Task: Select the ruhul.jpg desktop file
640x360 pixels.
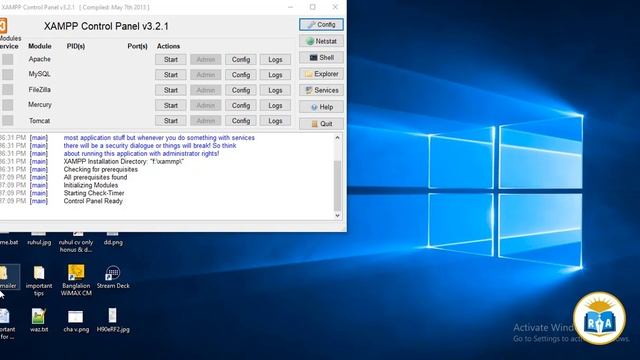Action: pyautogui.click(x=39, y=239)
